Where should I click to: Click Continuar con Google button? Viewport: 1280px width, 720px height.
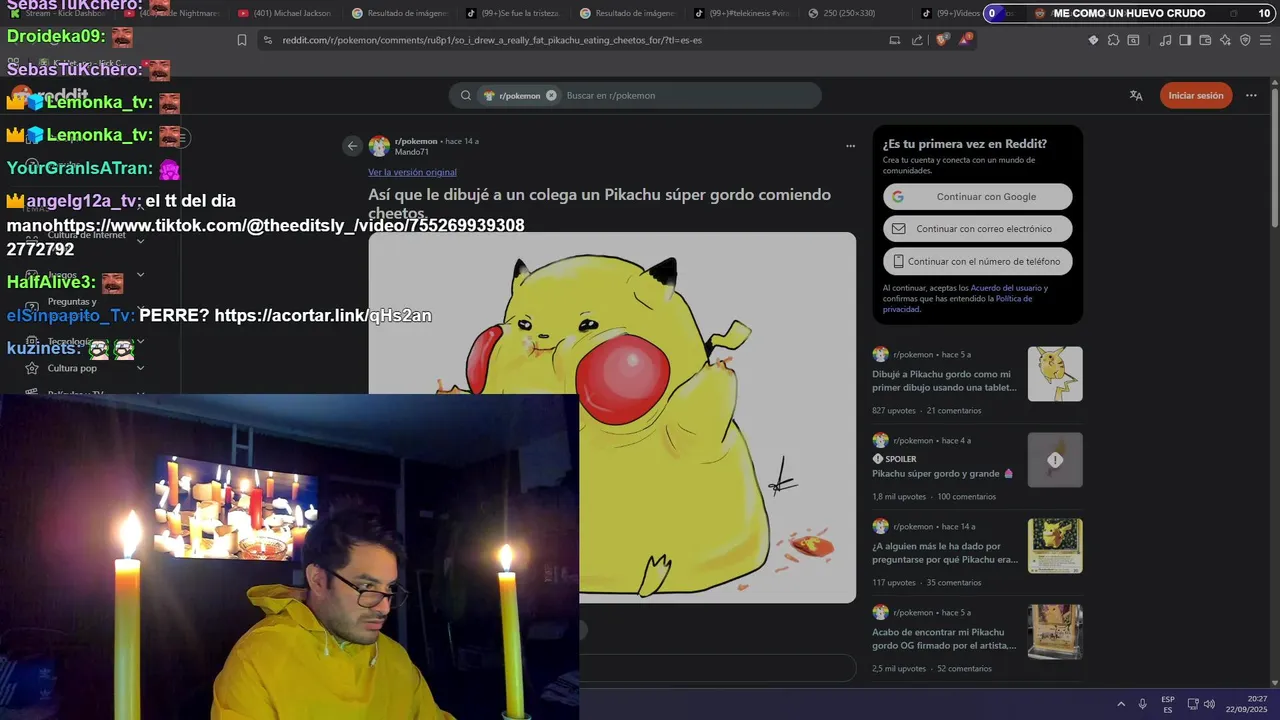coord(977,197)
